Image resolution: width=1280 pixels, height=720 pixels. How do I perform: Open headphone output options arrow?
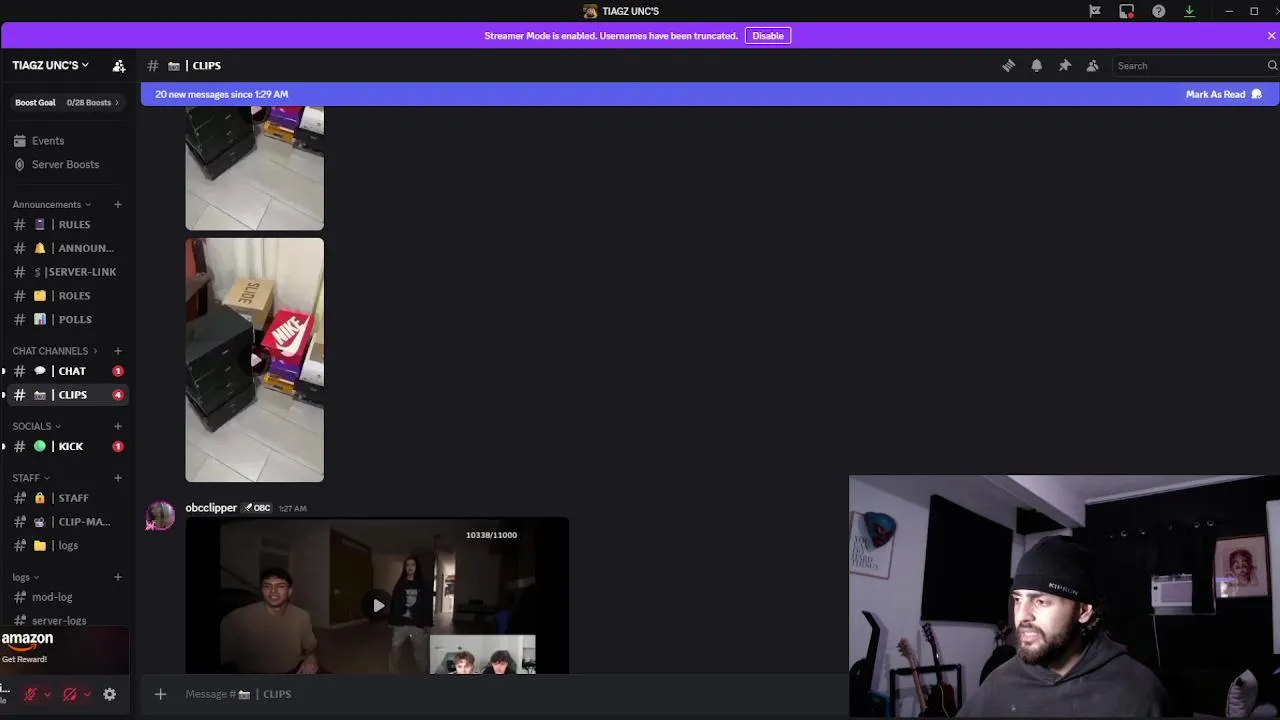[87, 694]
